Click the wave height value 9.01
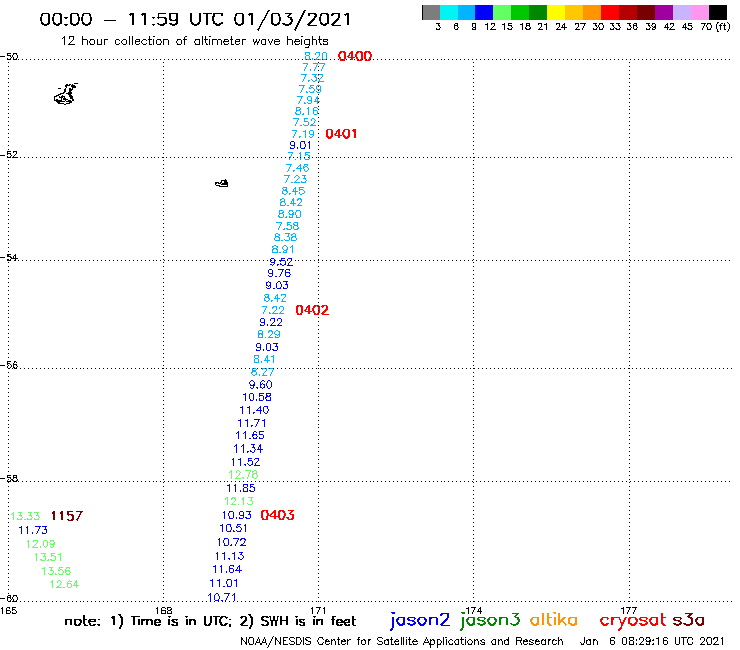 tap(301, 145)
